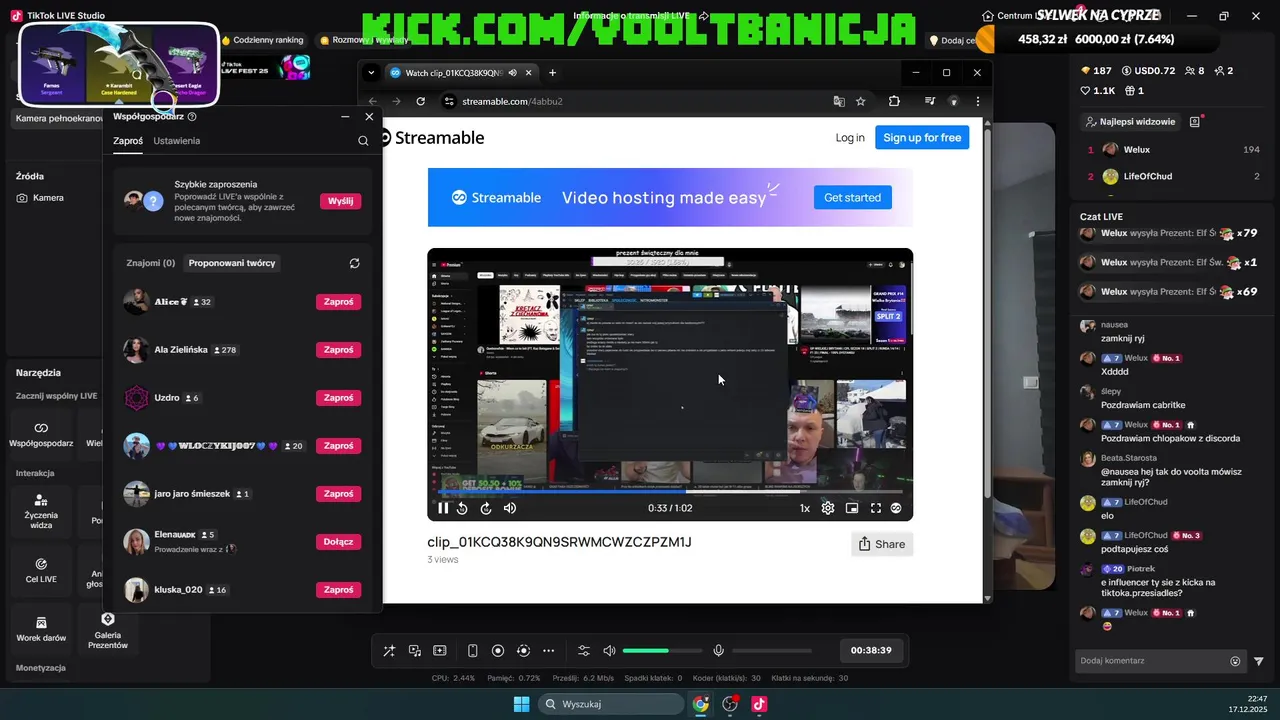Open the browser three-dot menu
This screenshot has width=1280, height=720.
pyautogui.click(x=978, y=101)
